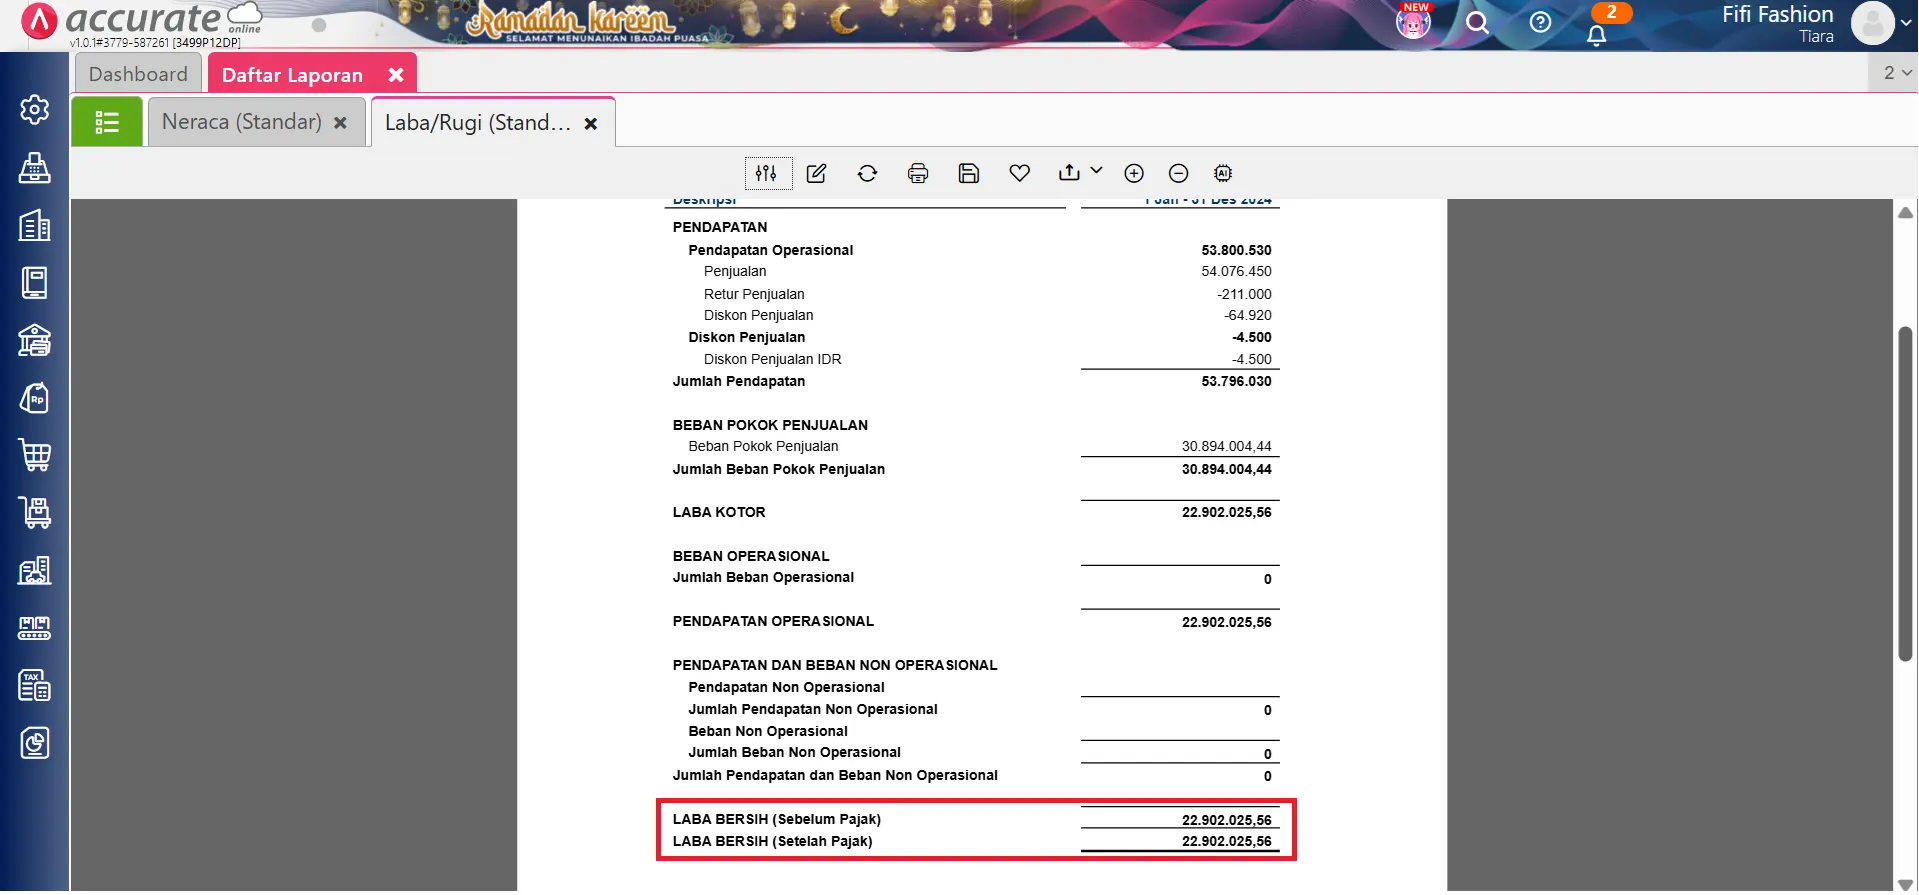Switch to the Dashboard tab

pos(138,74)
